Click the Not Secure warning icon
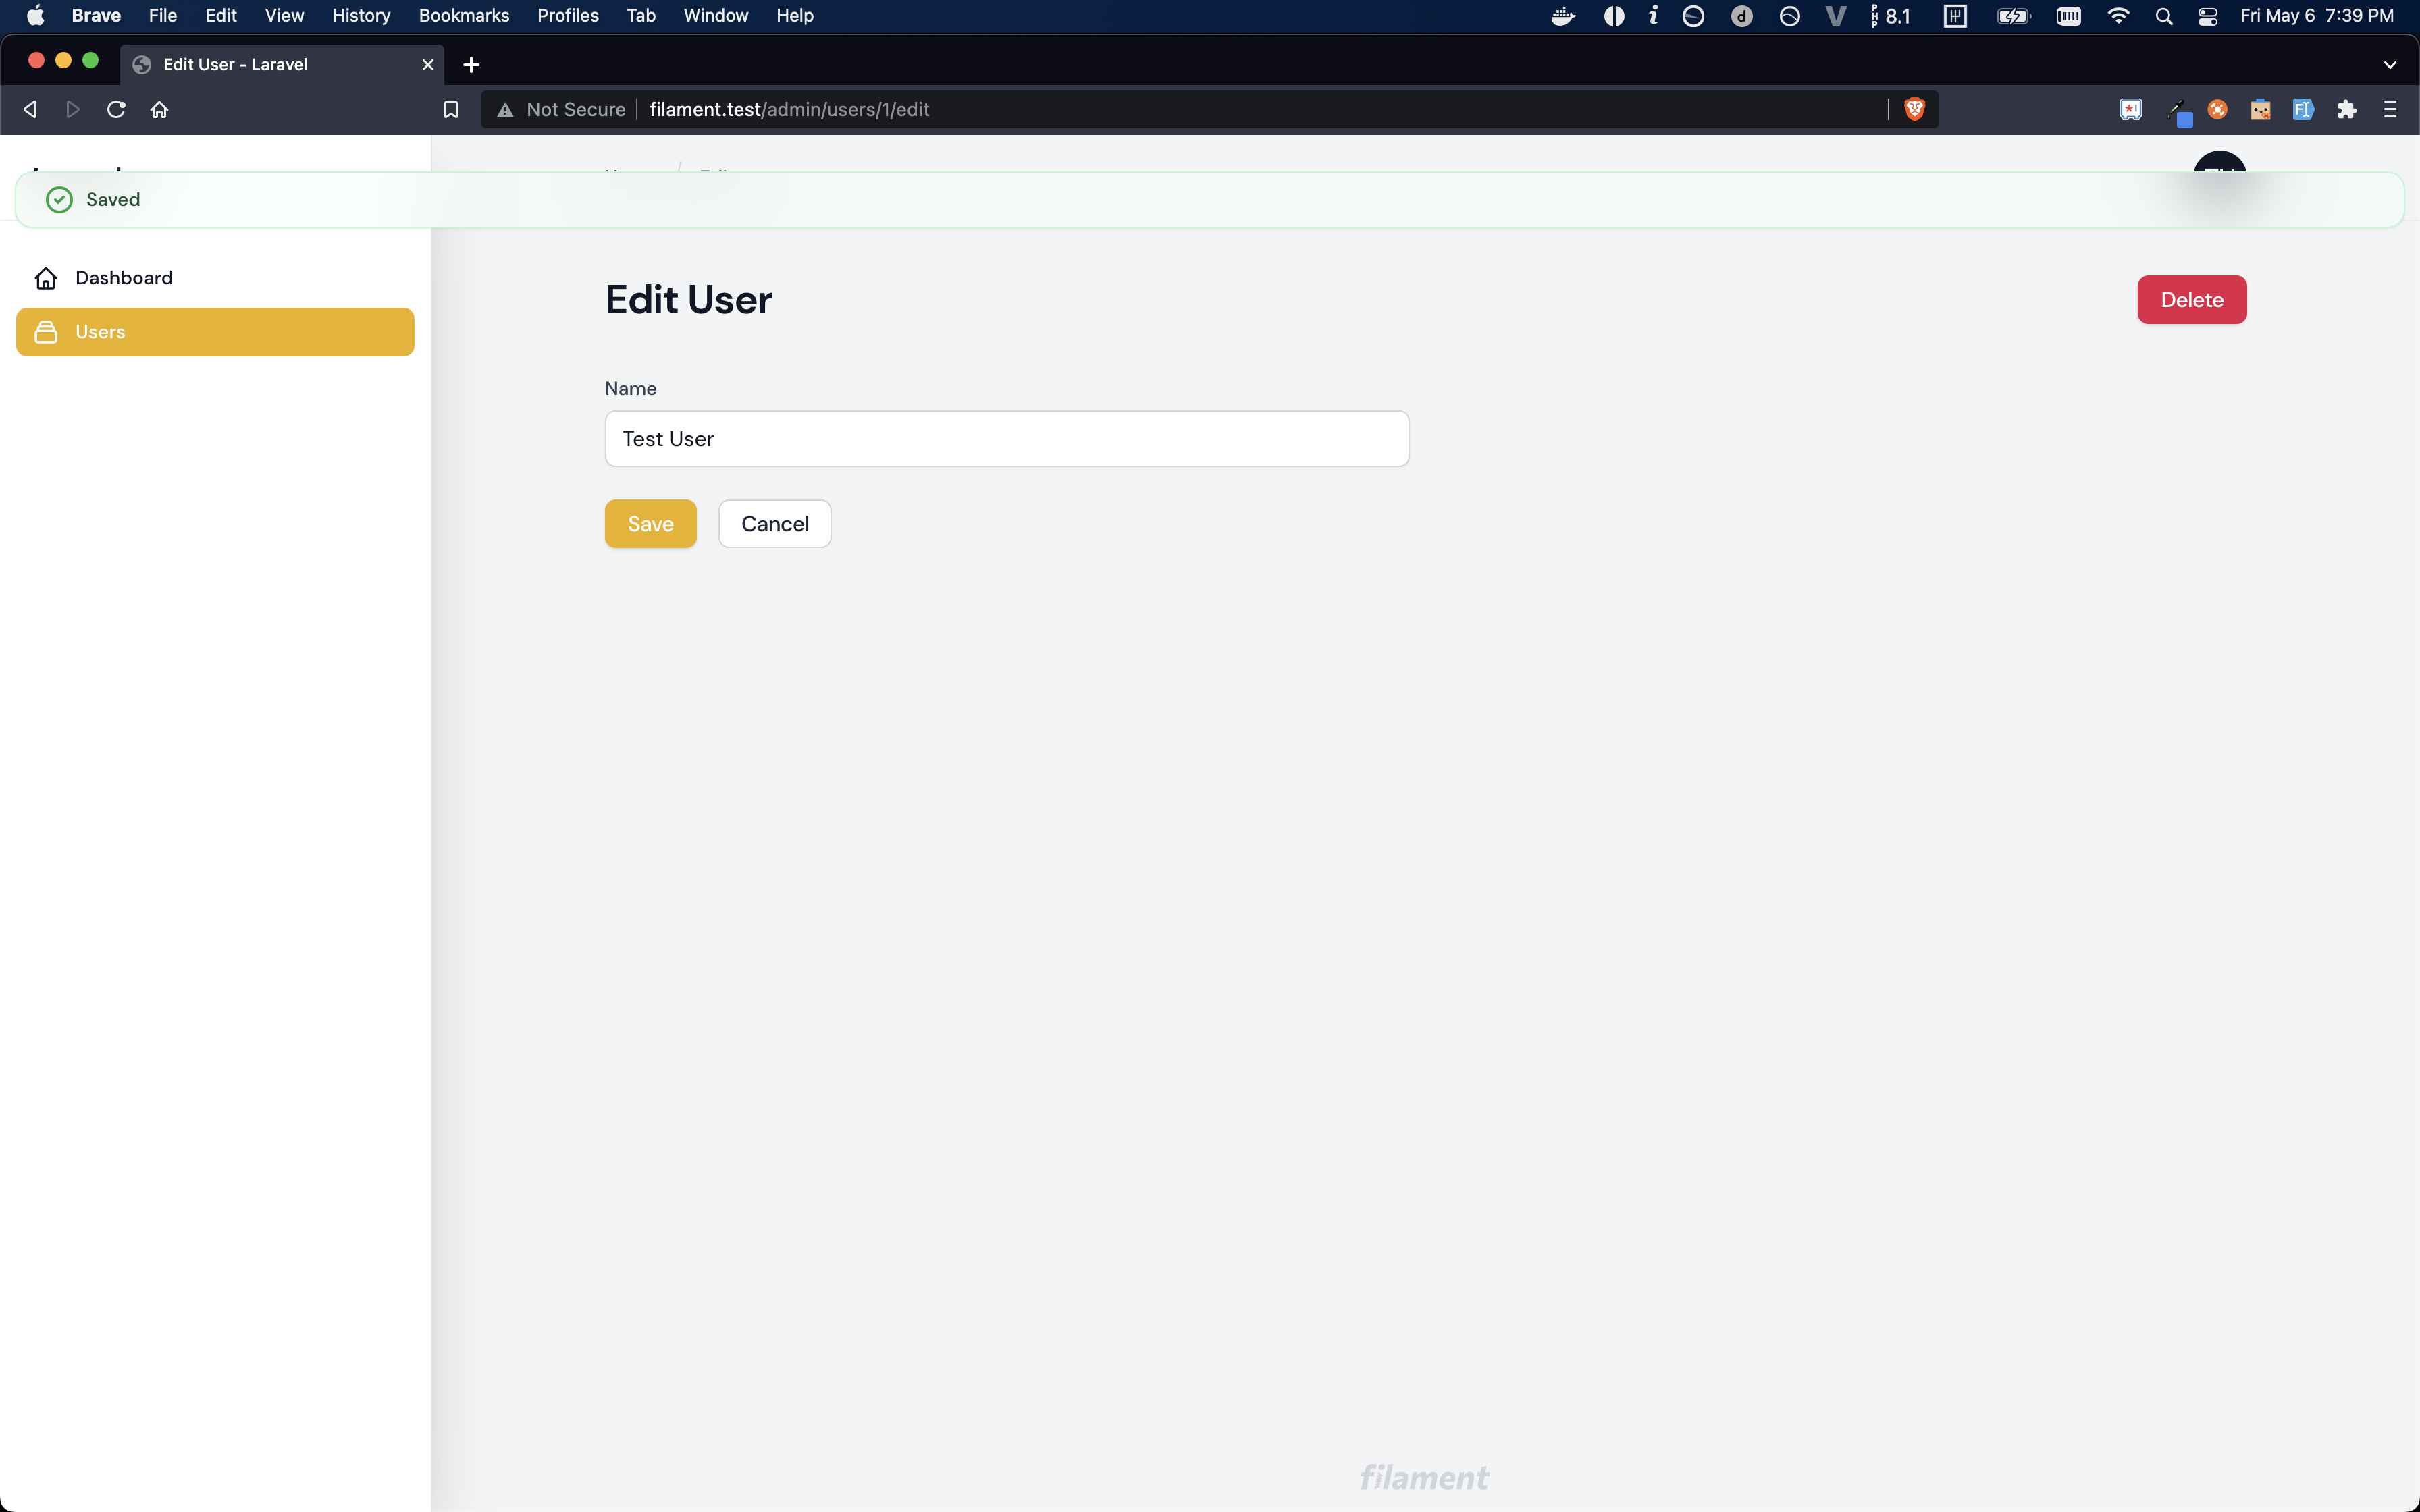This screenshot has width=2420, height=1512. (505, 110)
